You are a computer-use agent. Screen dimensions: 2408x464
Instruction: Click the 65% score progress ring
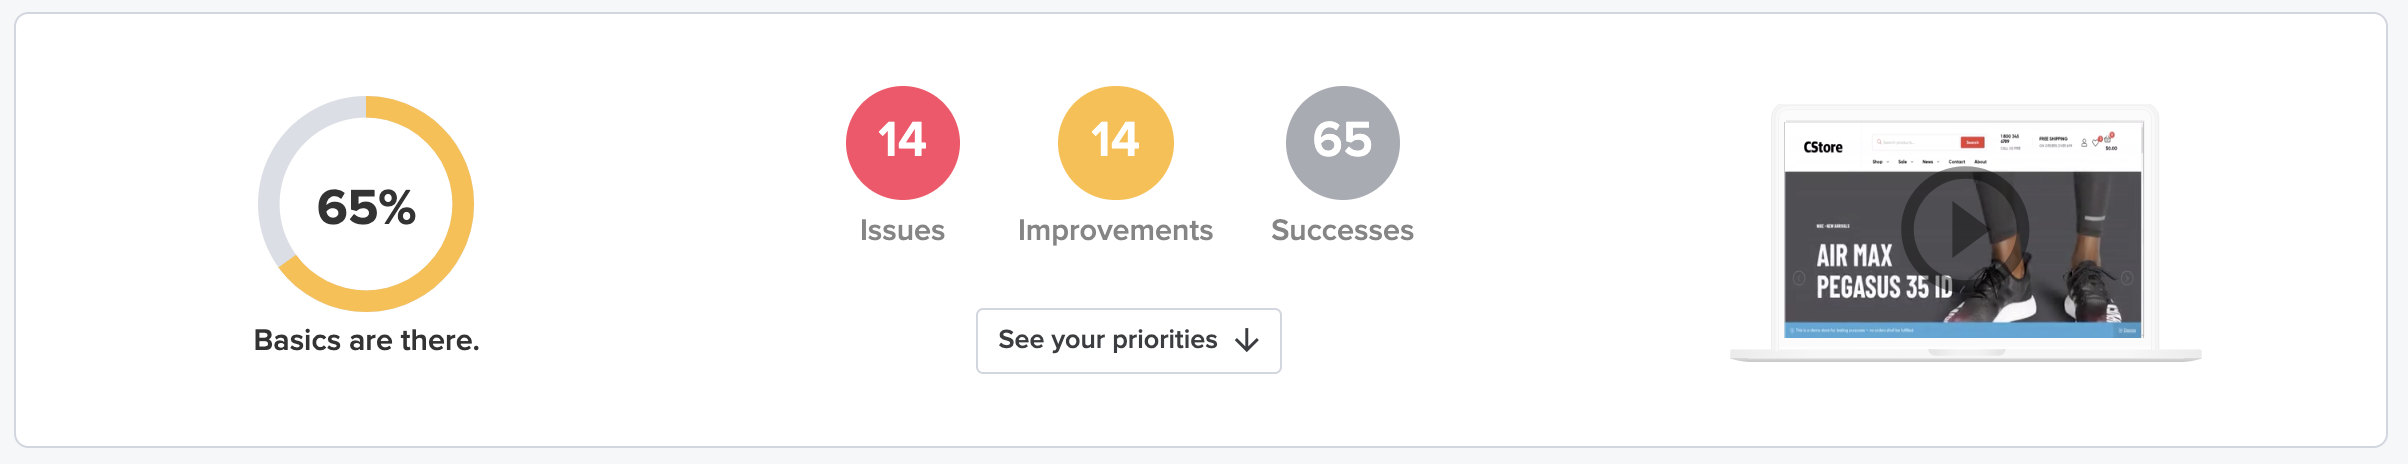(366, 204)
